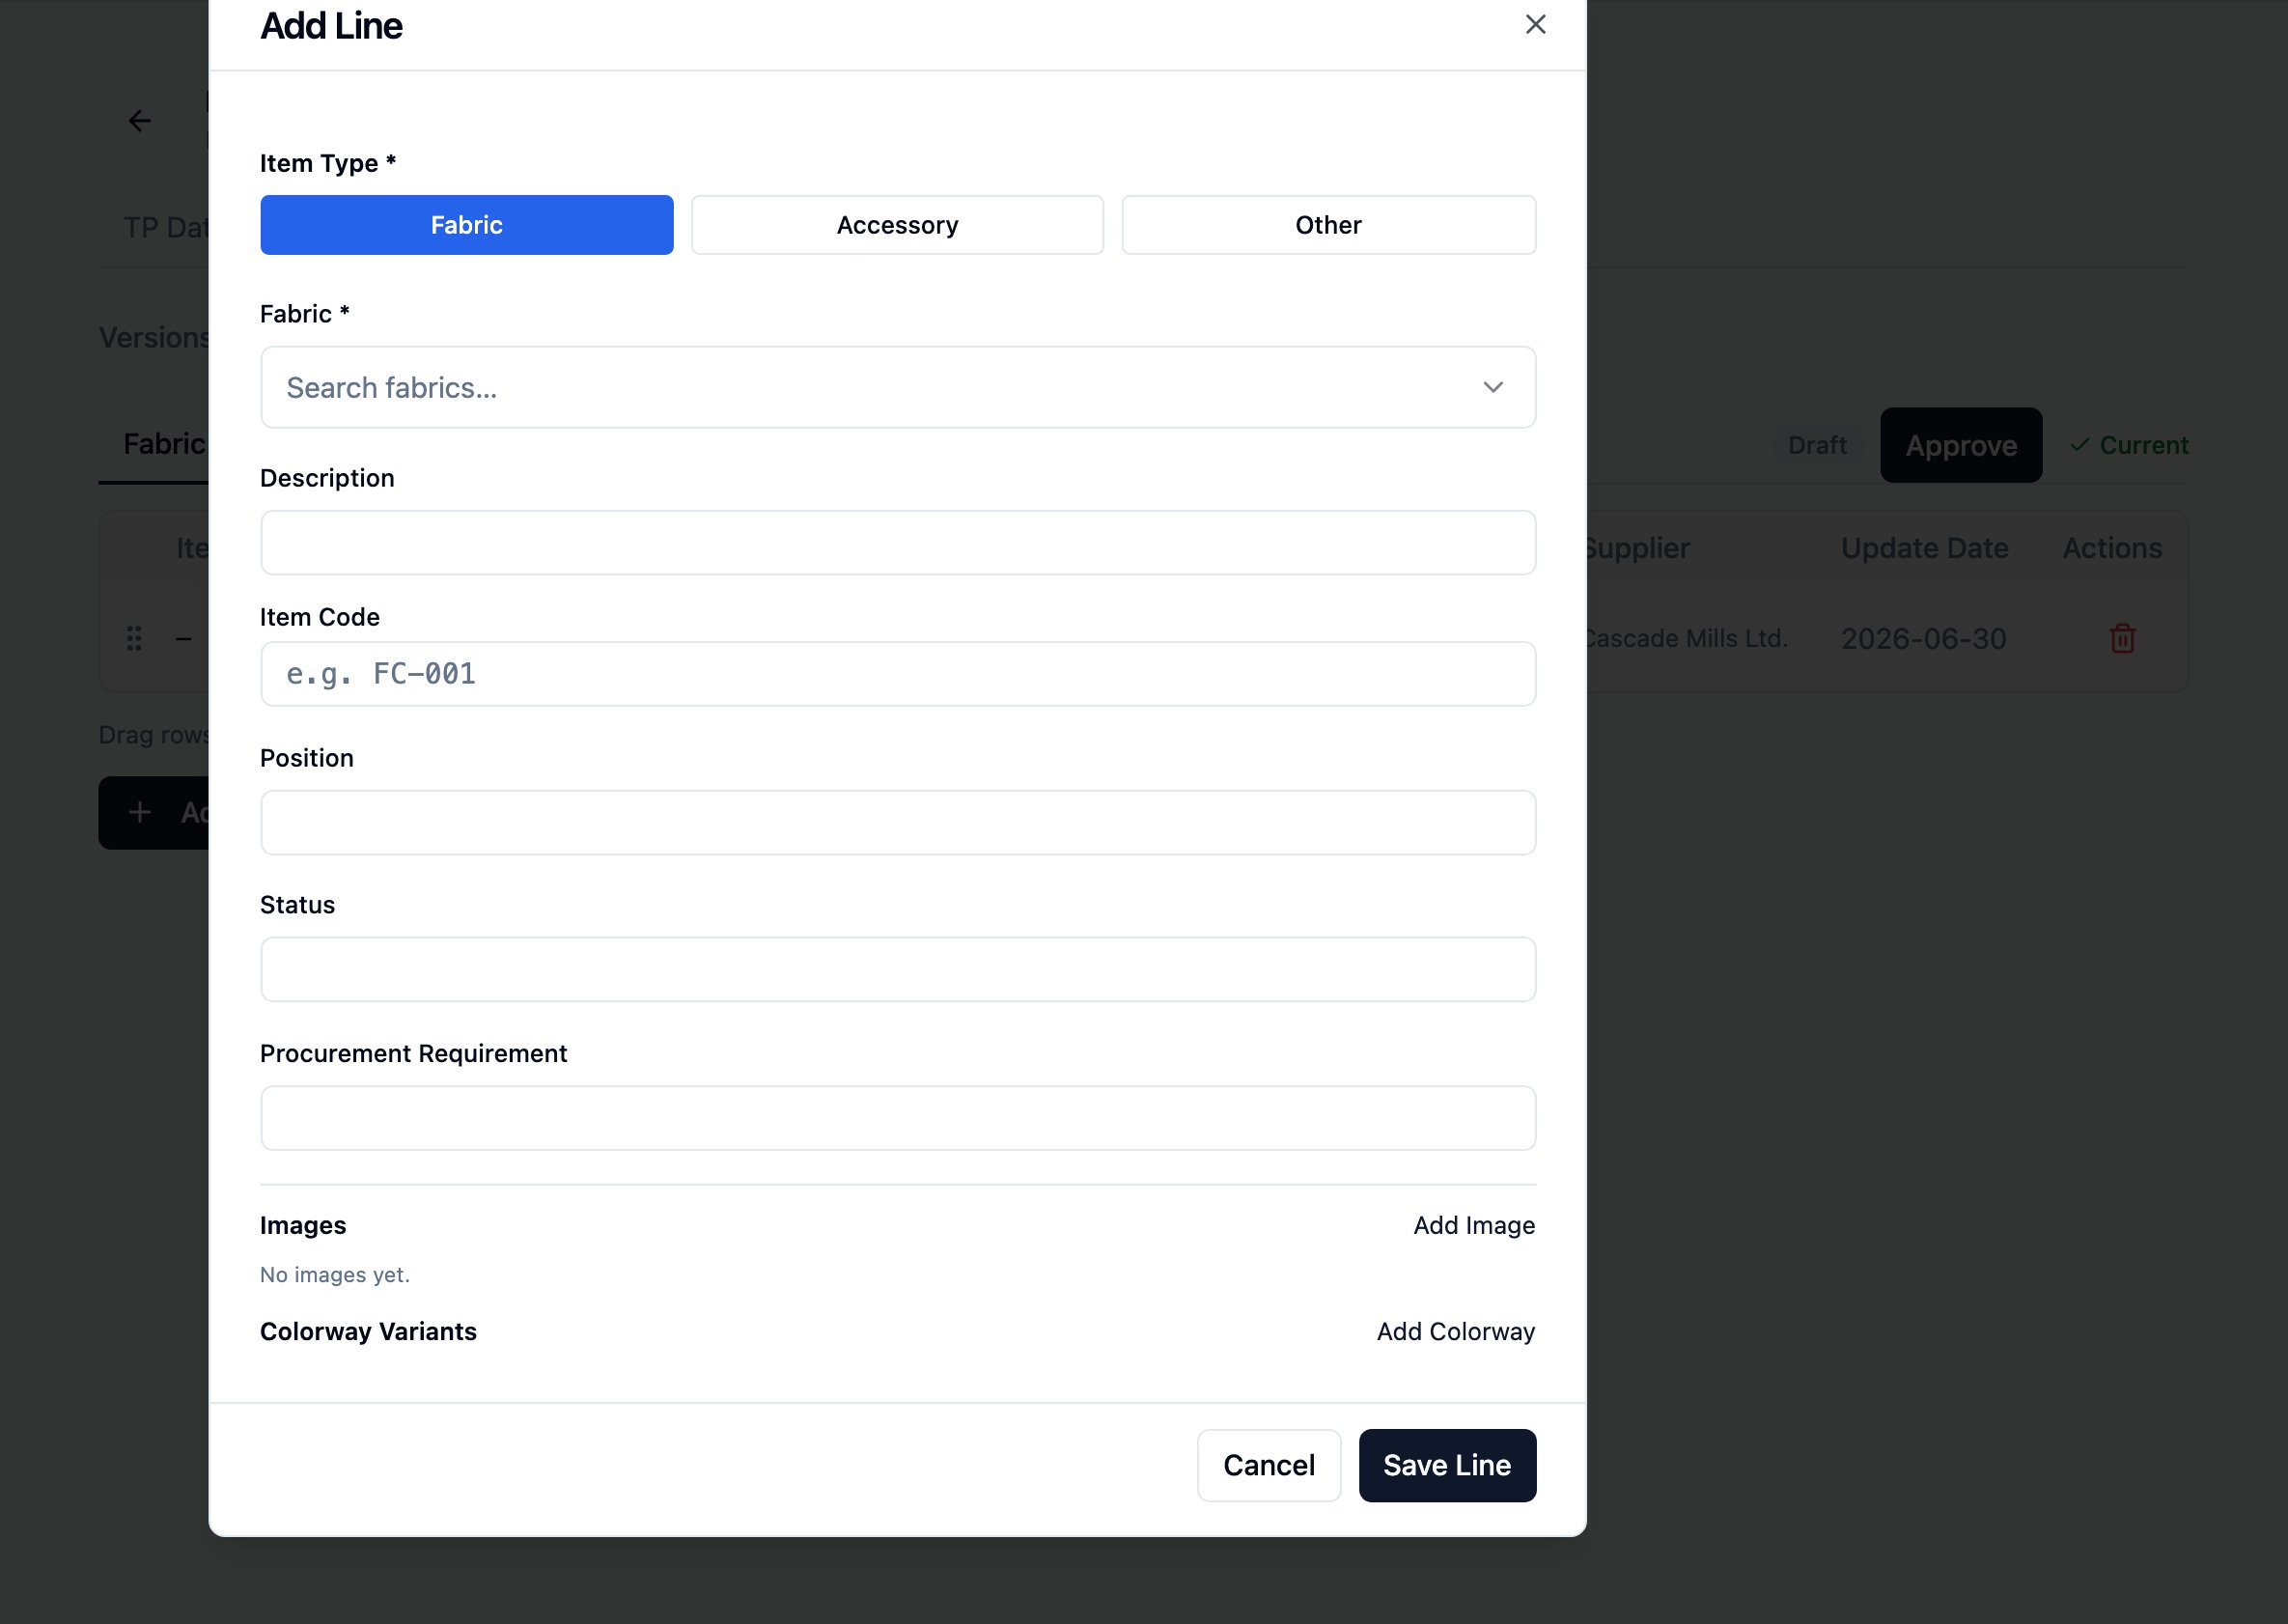Focus the Position input field
The width and height of the screenshot is (2288, 1624).
tap(897, 823)
